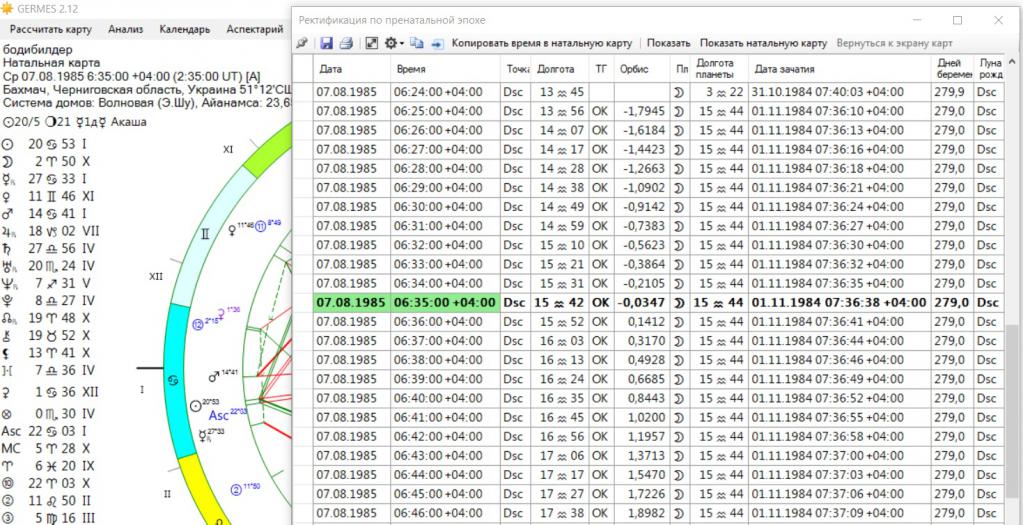Click longitude value '15 42' in bold row
1023x525 pixels.
560,303
